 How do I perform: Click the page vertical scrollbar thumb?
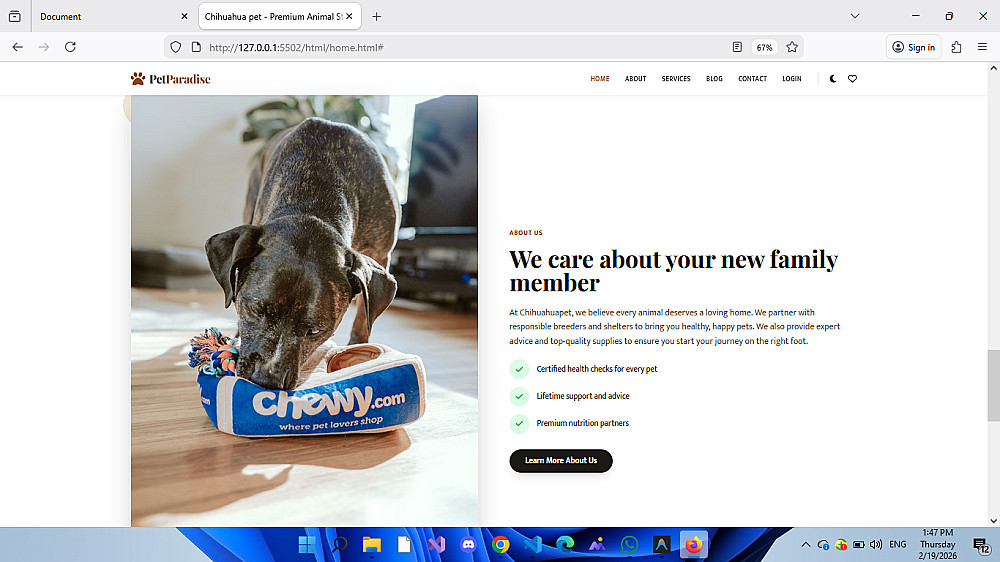993,385
